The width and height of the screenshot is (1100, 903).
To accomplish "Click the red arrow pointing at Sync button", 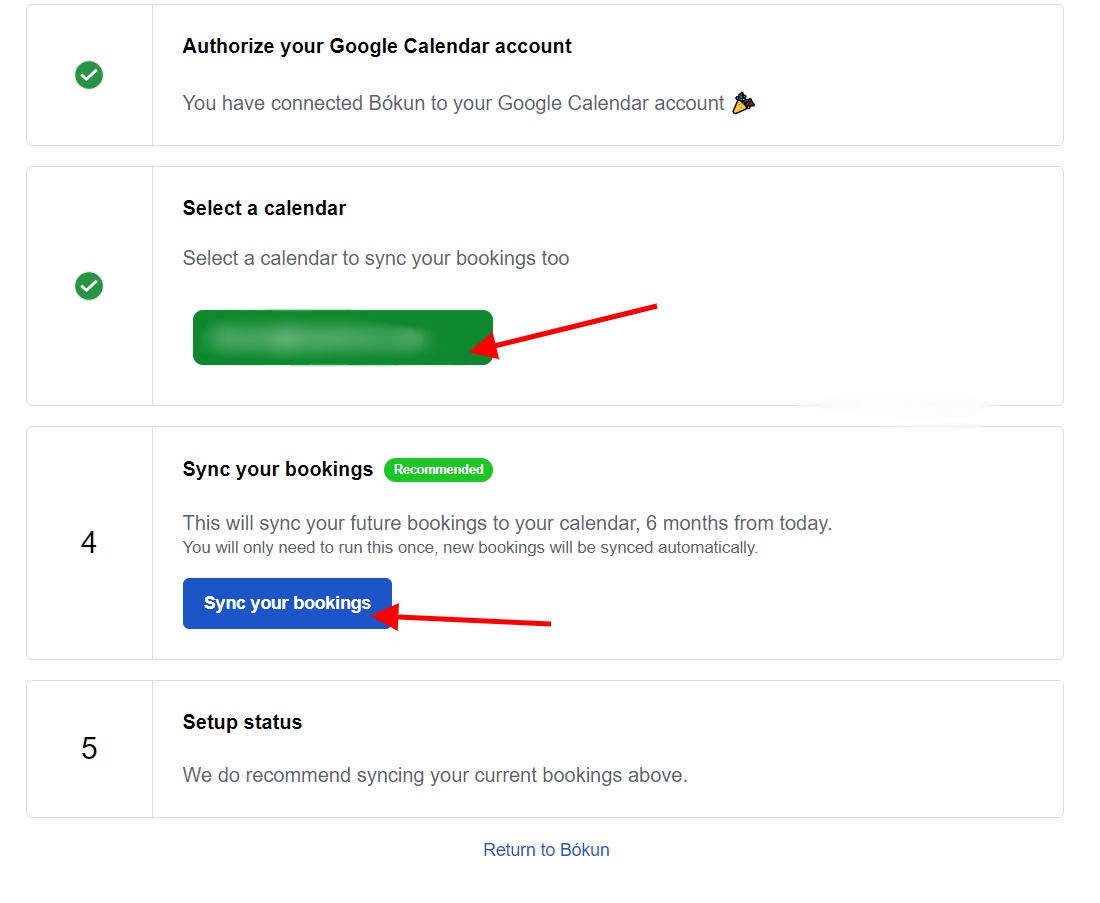I will (462, 617).
